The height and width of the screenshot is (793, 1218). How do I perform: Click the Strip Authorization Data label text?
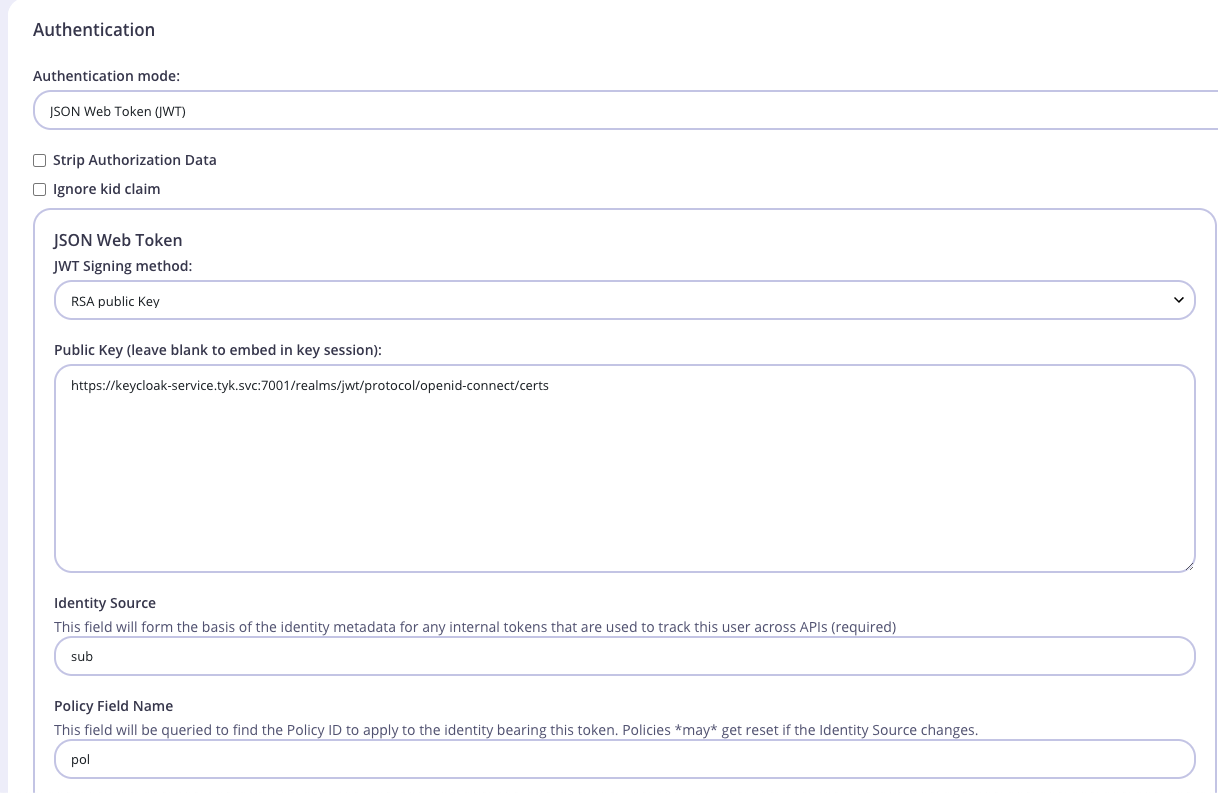tap(134, 160)
